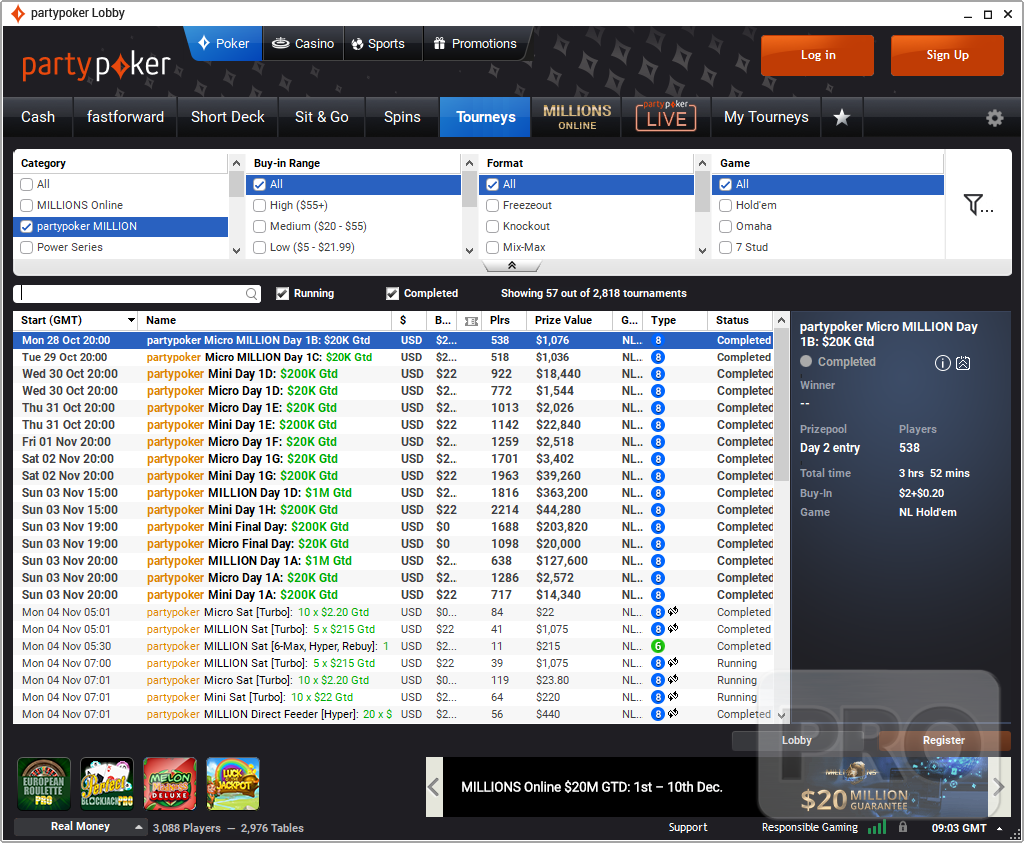The height and width of the screenshot is (843, 1024).
Task: Click the Sports ball icon
Action: click(x=357, y=44)
